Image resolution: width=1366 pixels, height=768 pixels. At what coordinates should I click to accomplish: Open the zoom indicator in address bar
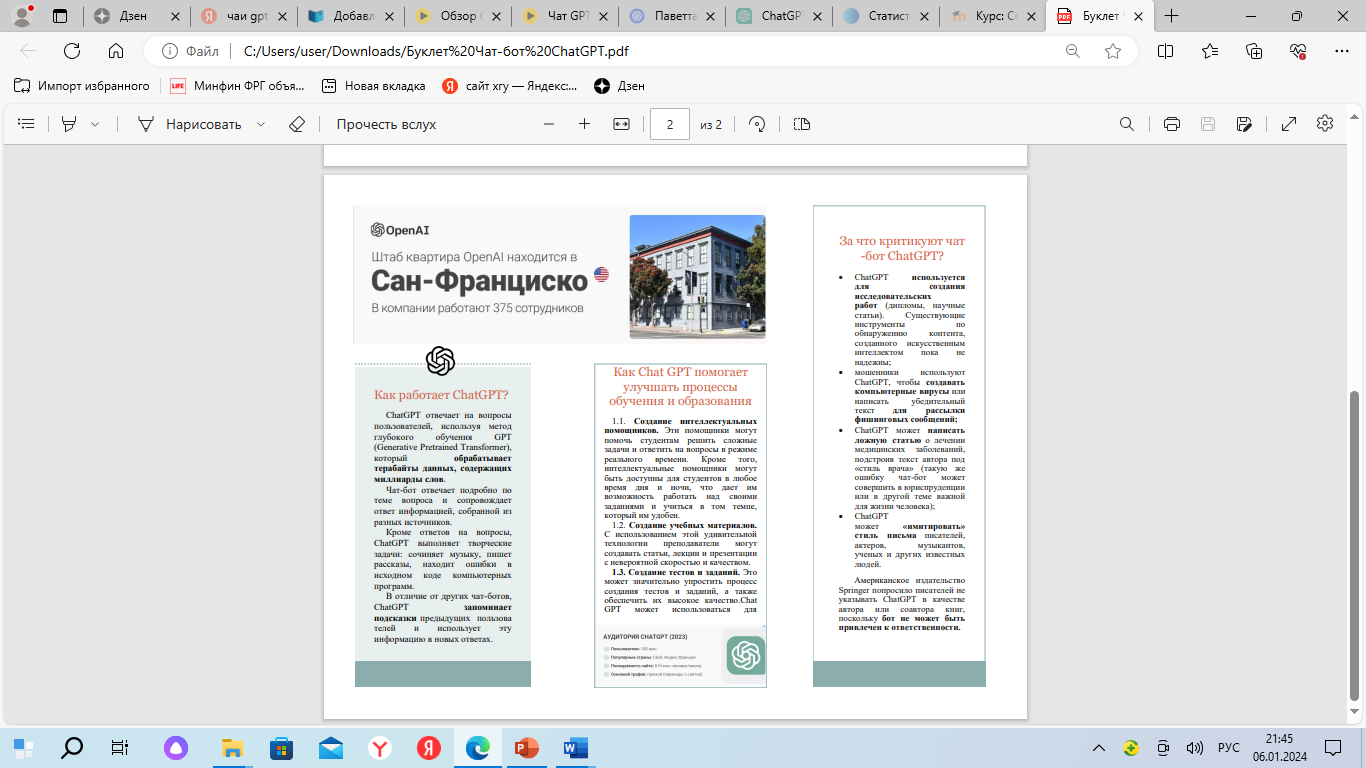[x=1073, y=51]
